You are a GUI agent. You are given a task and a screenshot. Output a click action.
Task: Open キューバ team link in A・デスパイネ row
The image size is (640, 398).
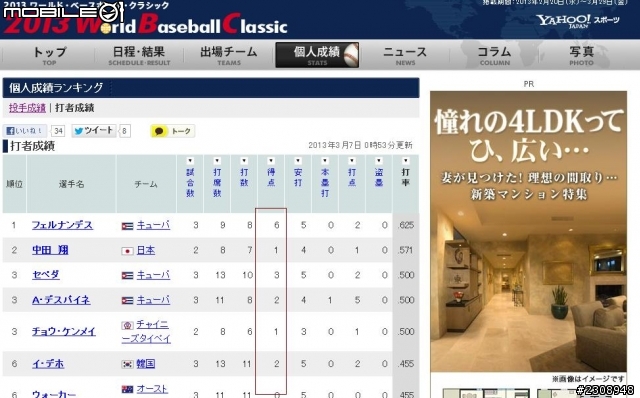click(153, 300)
